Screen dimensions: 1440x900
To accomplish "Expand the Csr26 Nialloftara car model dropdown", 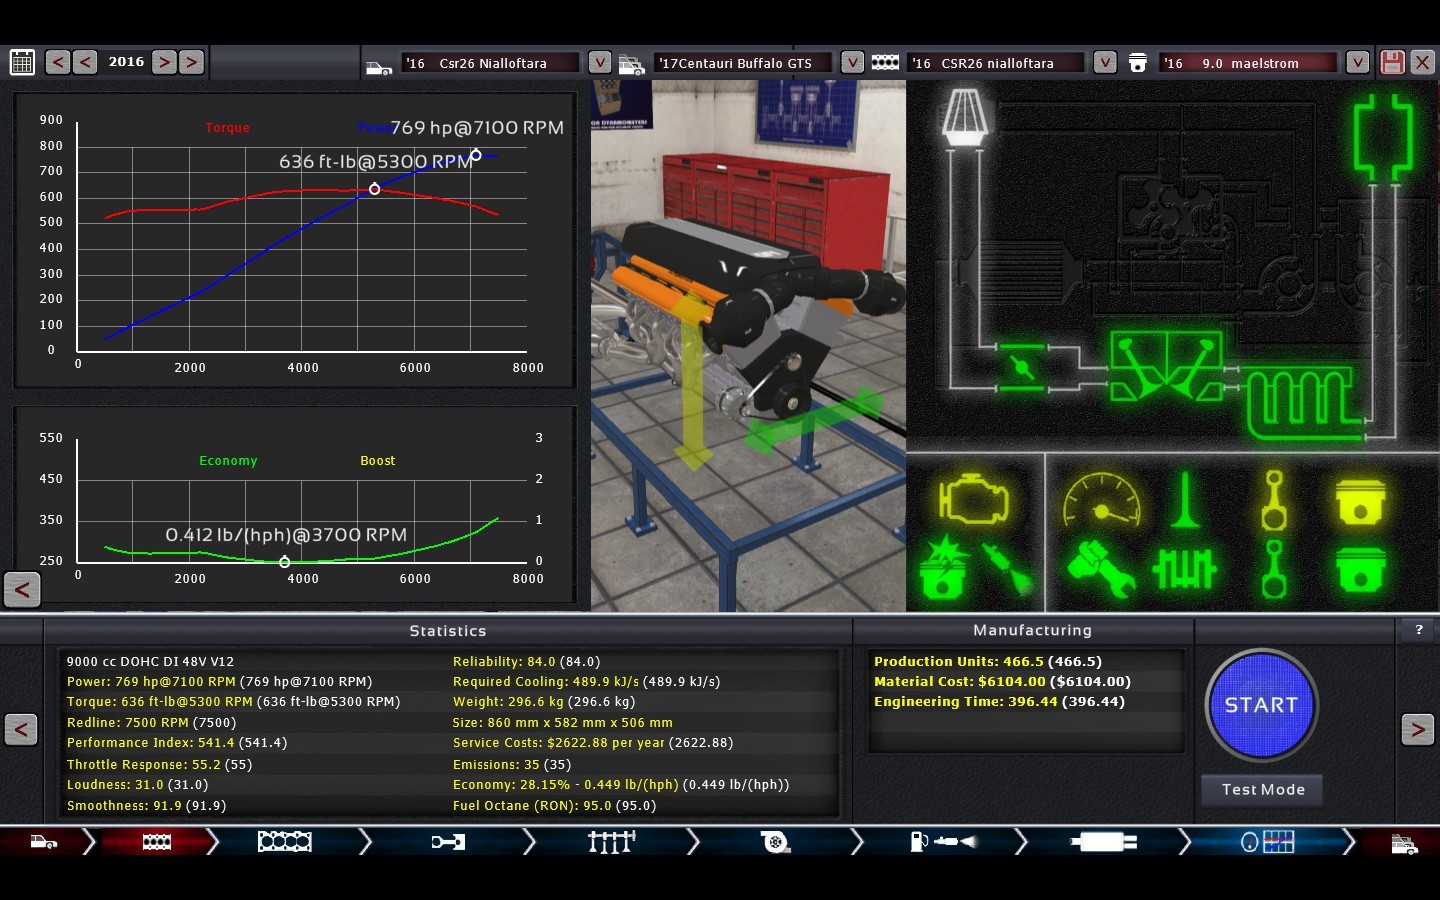I will click(x=599, y=63).
